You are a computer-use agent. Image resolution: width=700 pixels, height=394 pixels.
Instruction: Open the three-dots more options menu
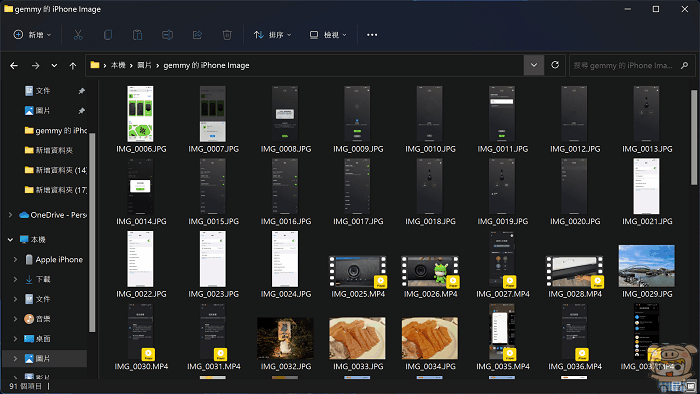pos(372,35)
